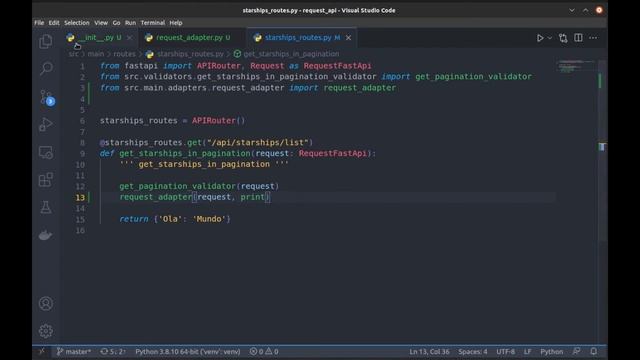Open the feedback icon in status bar

pyautogui.click(x=576, y=351)
